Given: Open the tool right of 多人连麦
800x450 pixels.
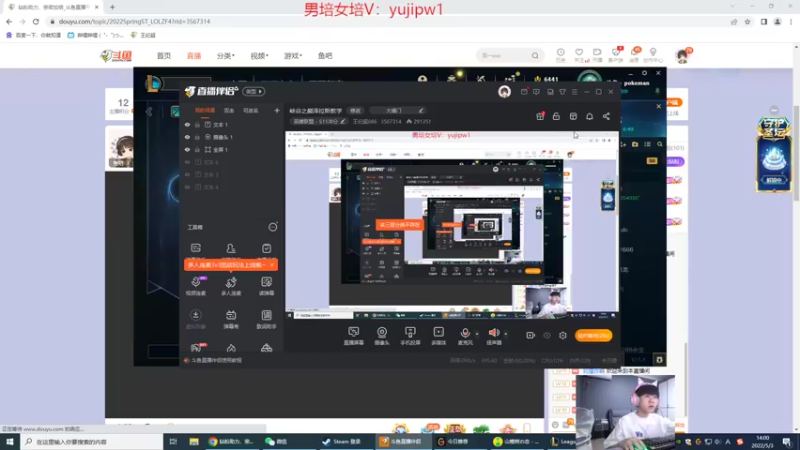Looking at the screenshot, I should [266, 286].
